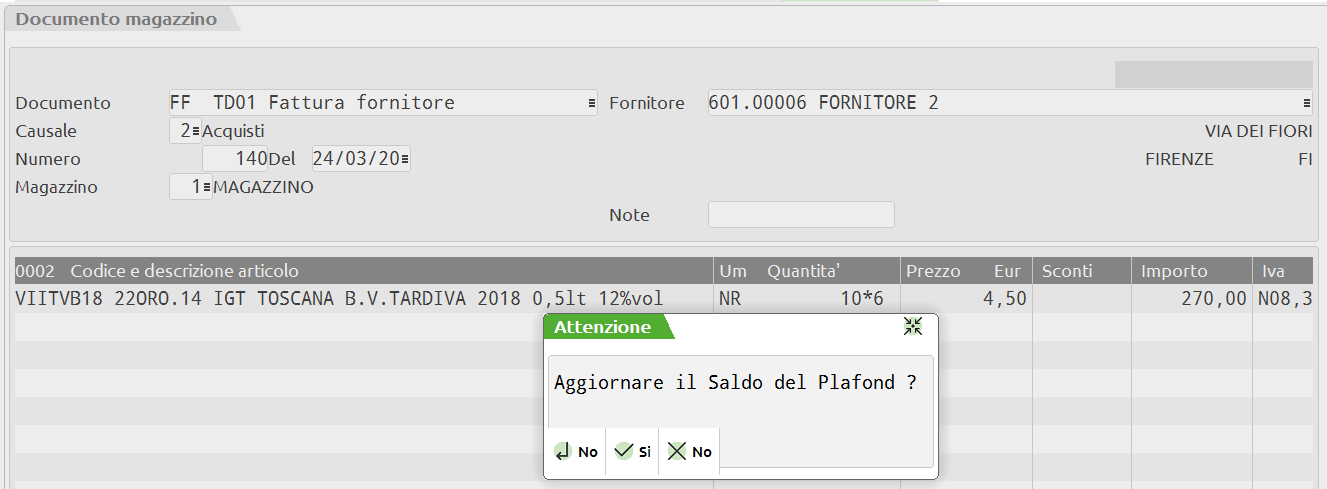
Task: Click the Prezzo cell showing 4,50
Action: [966, 299]
